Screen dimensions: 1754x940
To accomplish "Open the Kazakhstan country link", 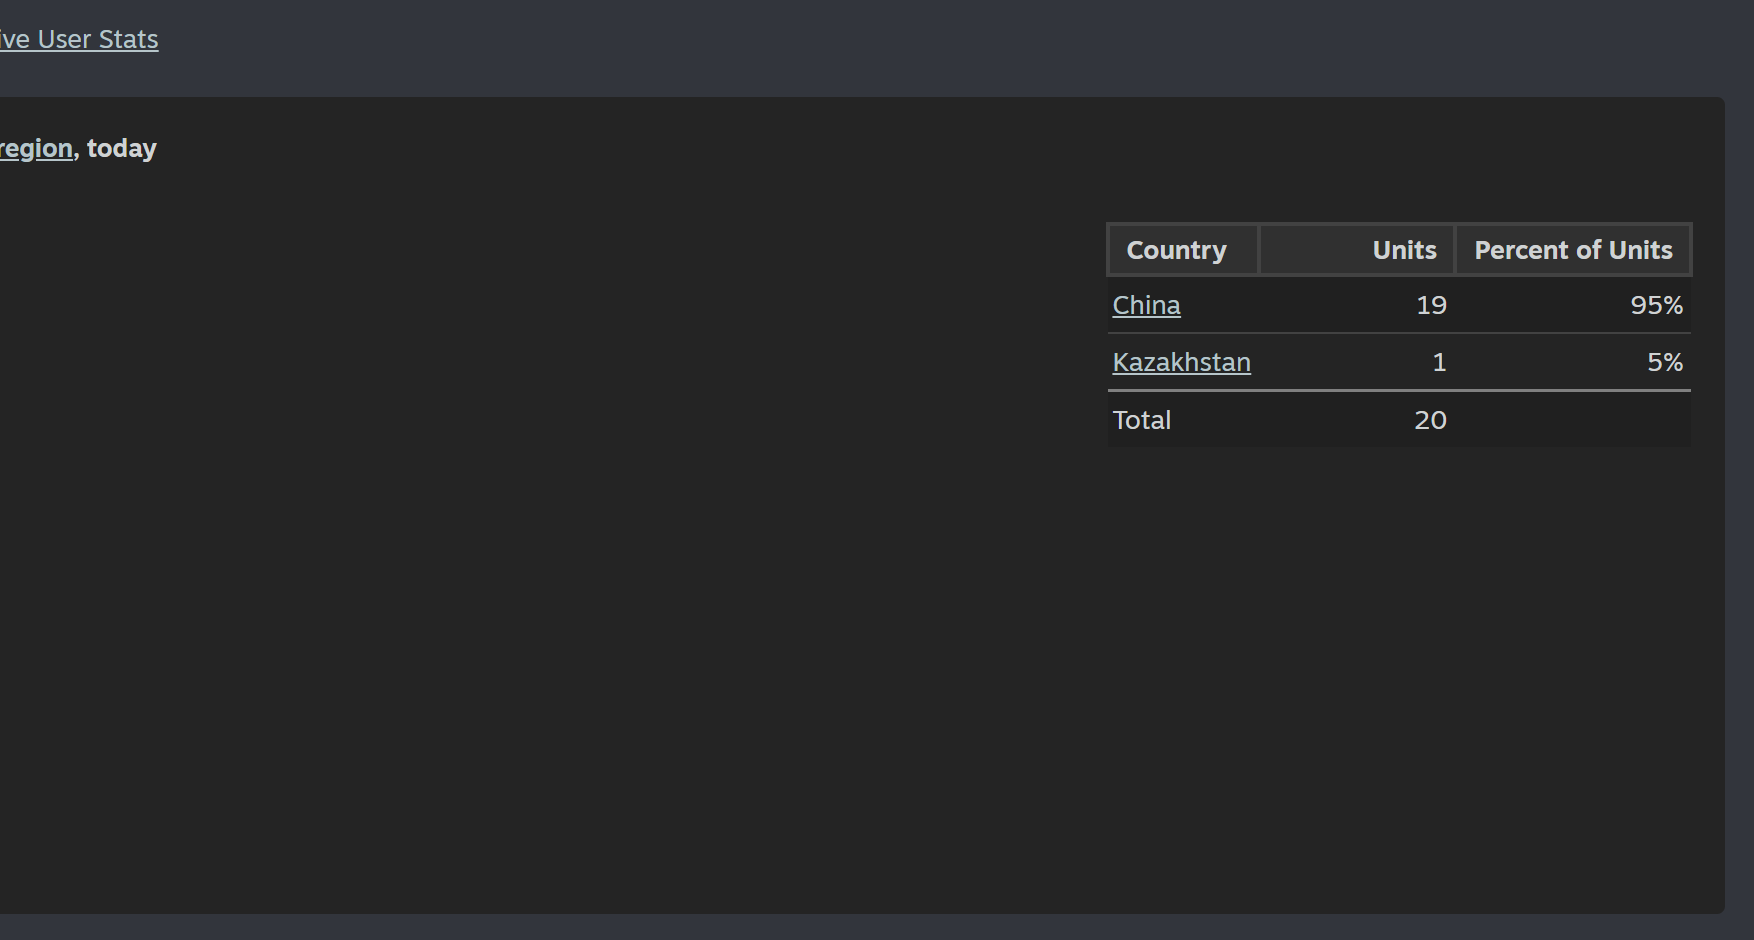I will click(x=1181, y=362).
